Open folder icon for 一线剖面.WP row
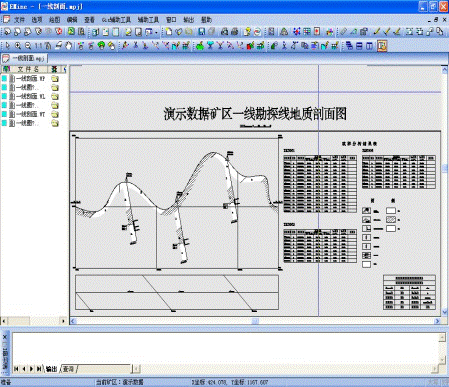Screen dimensions: 449x387 pyautogui.click(x=55, y=79)
